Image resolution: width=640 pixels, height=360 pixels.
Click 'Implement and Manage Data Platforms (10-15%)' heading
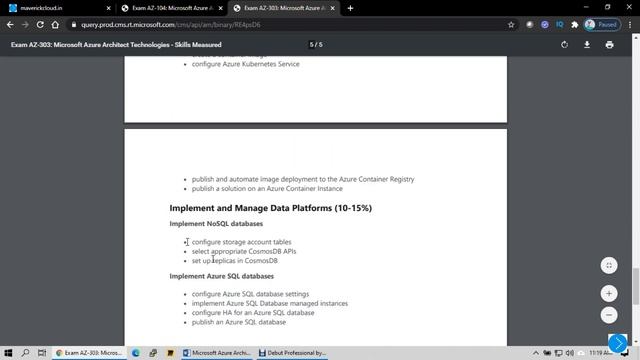click(x=271, y=208)
